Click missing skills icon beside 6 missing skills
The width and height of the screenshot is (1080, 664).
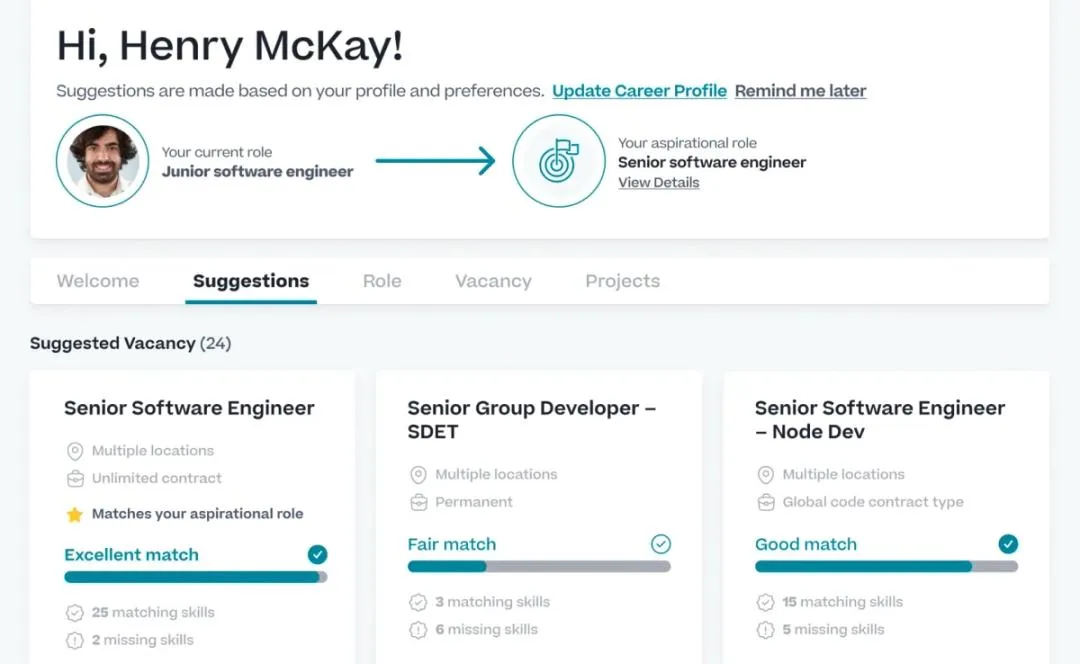pyautogui.click(x=417, y=630)
